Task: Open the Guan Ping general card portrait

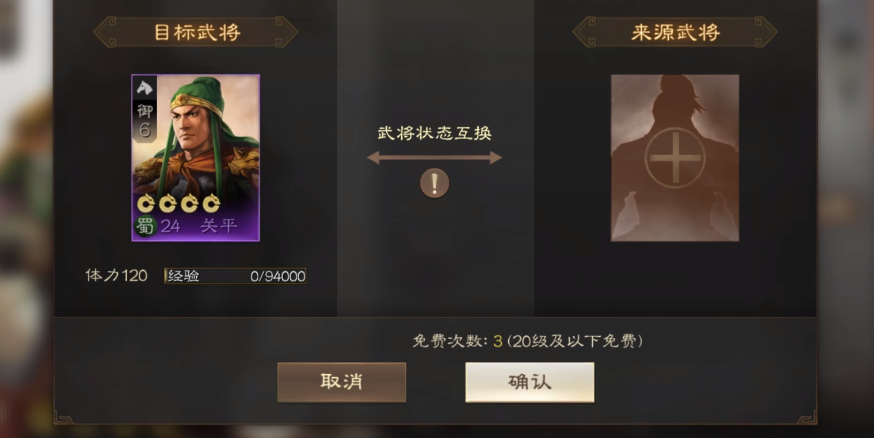Action: point(196,158)
